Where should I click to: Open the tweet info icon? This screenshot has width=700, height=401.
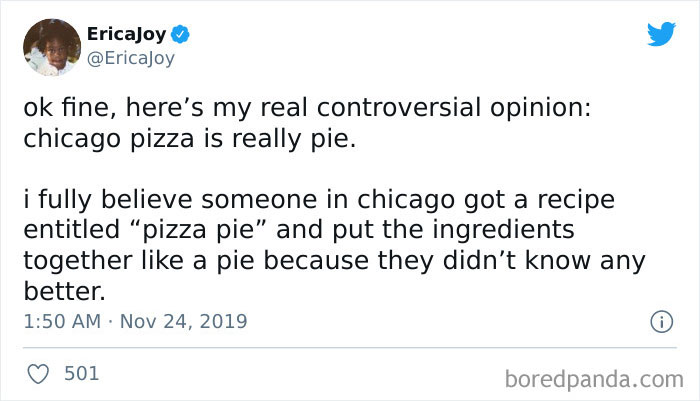660,322
